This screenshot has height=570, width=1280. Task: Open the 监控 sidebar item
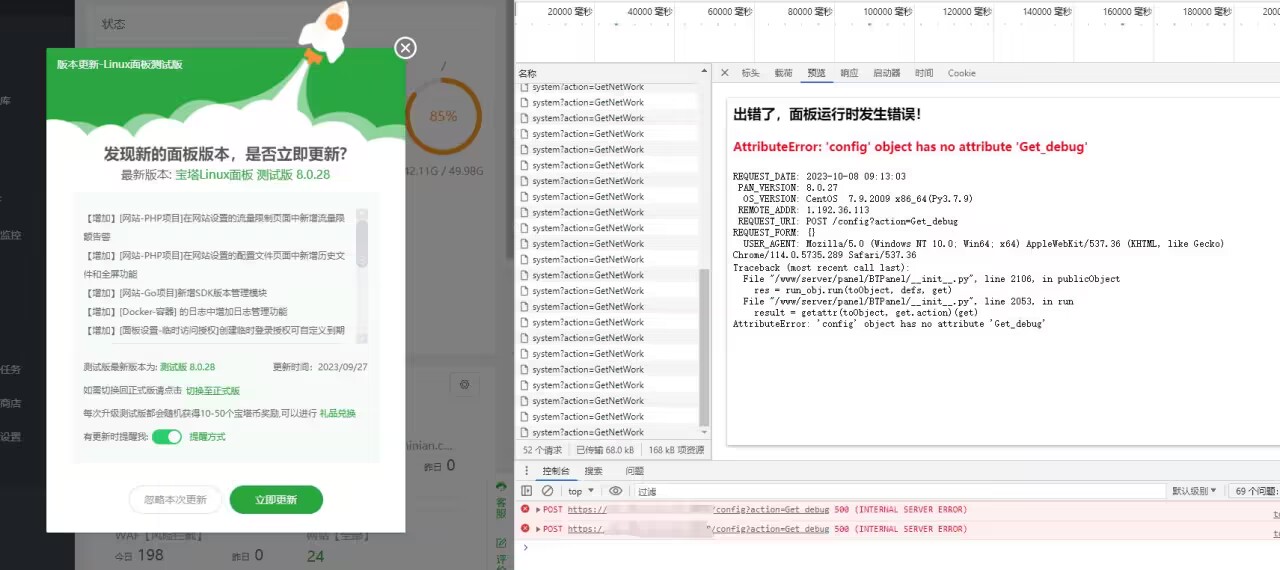pos(10,235)
